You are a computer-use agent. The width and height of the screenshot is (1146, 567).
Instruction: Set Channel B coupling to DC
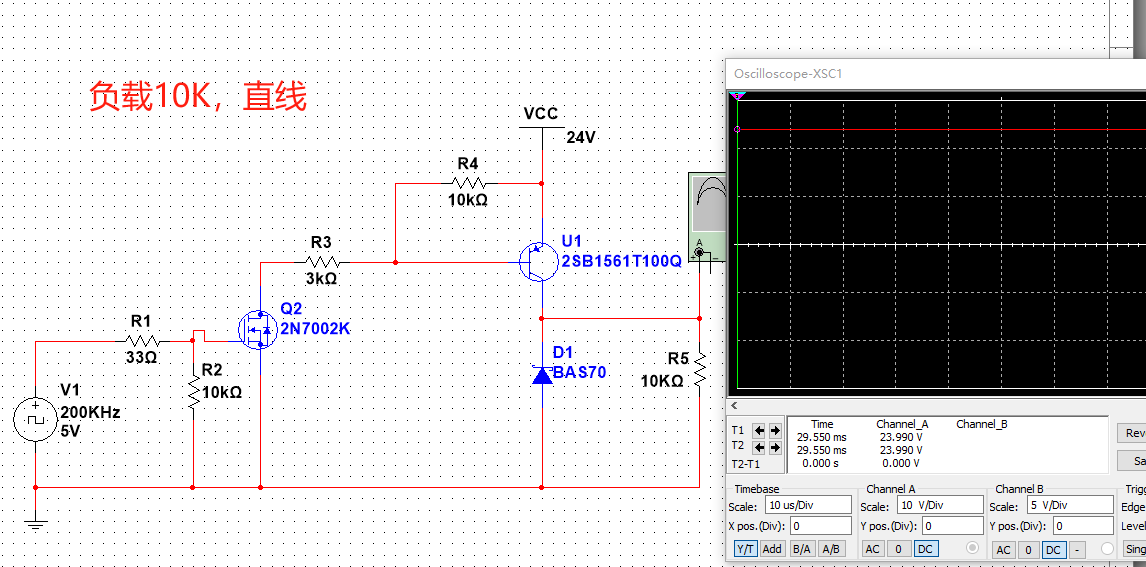click(x=1053, y=549)
